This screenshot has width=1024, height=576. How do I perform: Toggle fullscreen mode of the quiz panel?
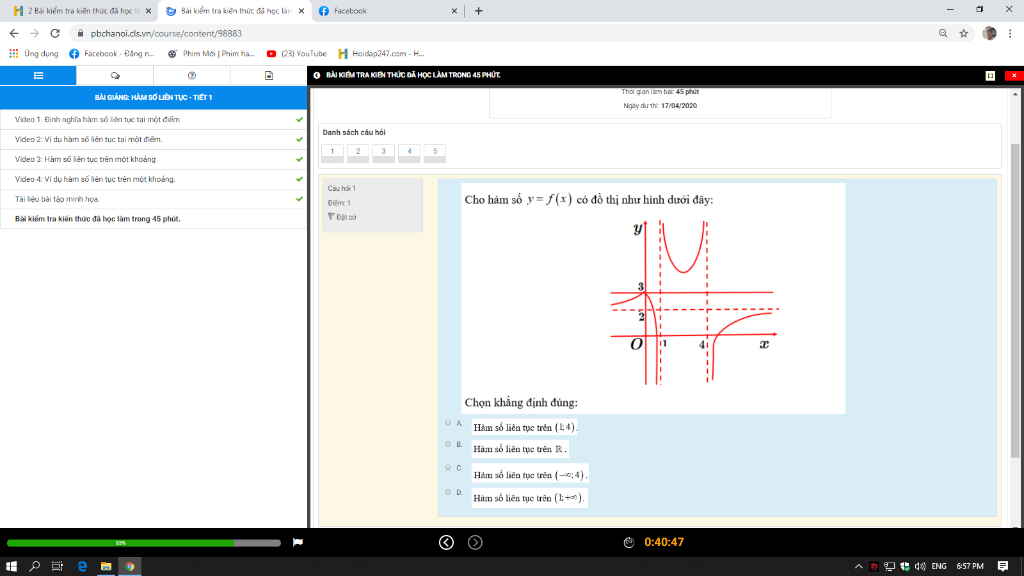(990, 76)
